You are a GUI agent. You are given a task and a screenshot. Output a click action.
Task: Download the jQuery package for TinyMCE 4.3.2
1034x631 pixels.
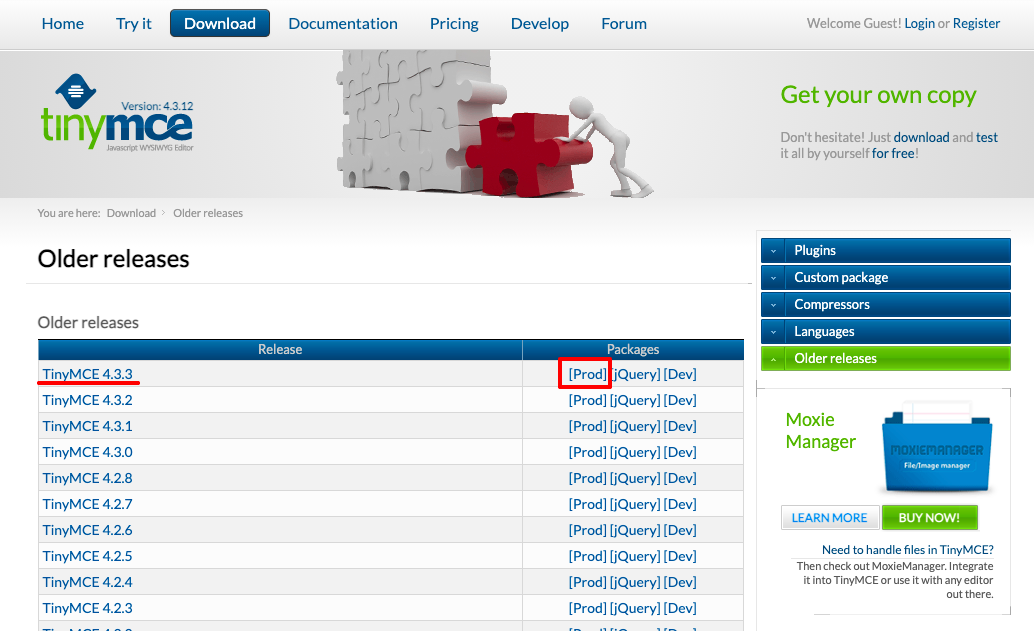pos(636,399)
